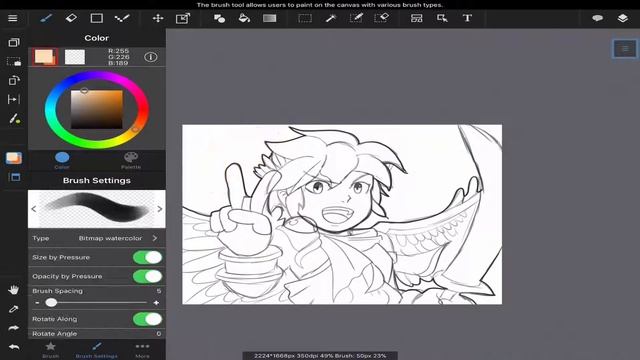The width and height of the screenshot is (640, 360).
Task: Click the saturation brightness square picker
Action: (97, 109)
